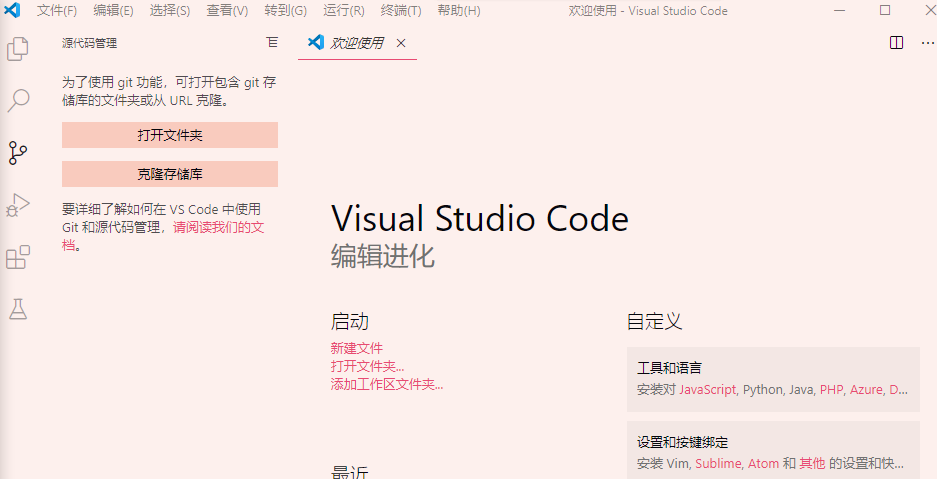Open the 转到(G) menu
This screenshot has height=479, width=937.
pos(286,11)
